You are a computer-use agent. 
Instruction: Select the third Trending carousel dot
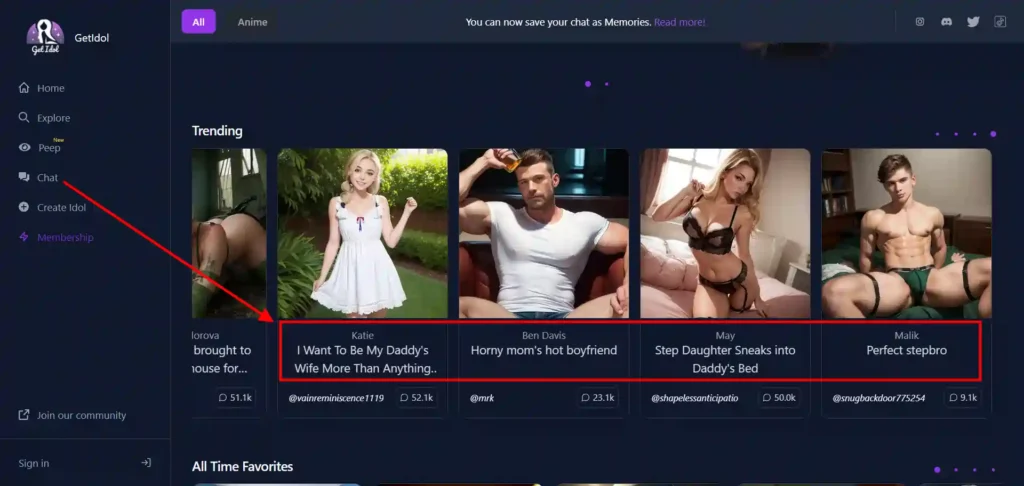pos(974,134)
